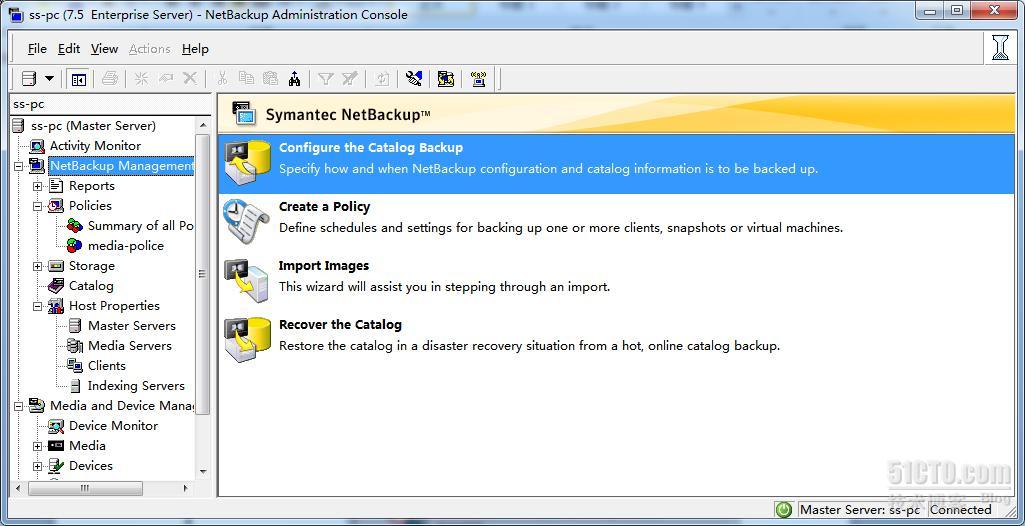This screenshot has height=526, width=1025.
Task: Click the Paste clipboard toolbar icon
Action: 271,79
